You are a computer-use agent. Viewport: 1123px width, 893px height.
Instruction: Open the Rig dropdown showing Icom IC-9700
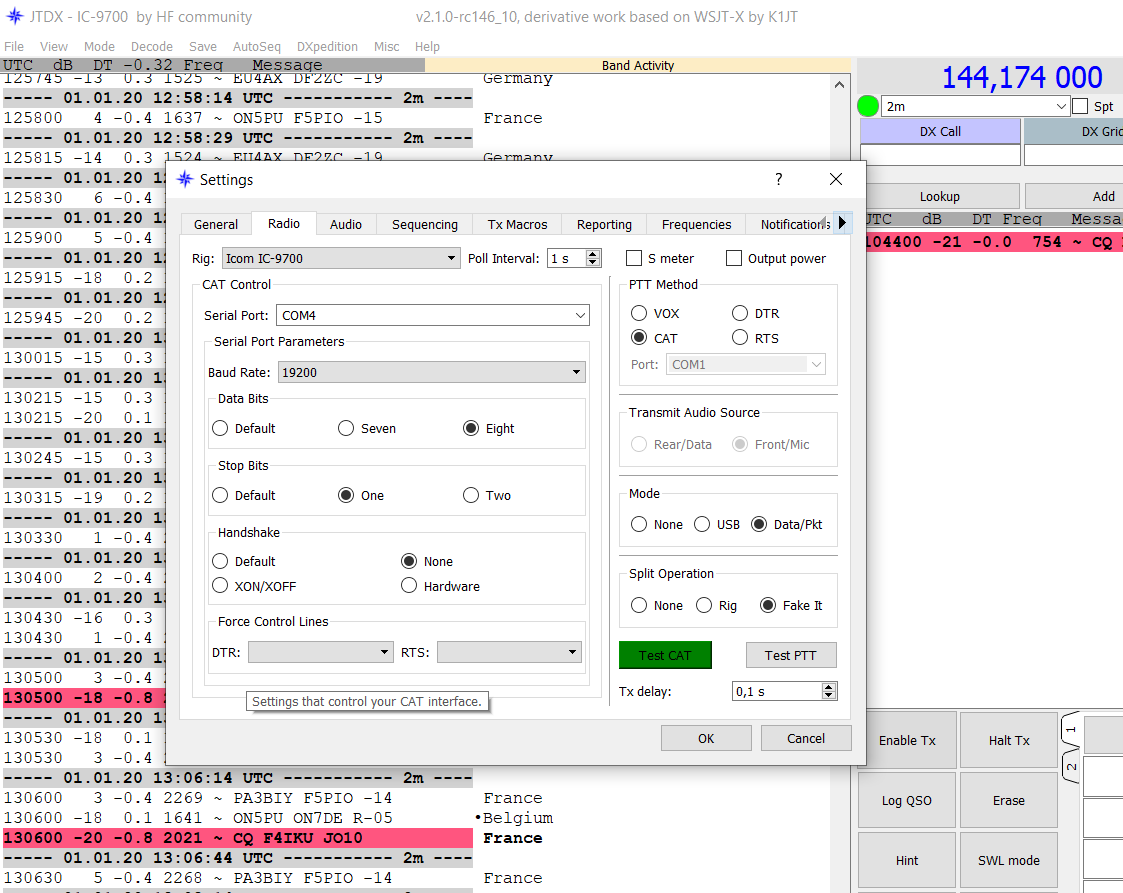click(x=341, y=259)
